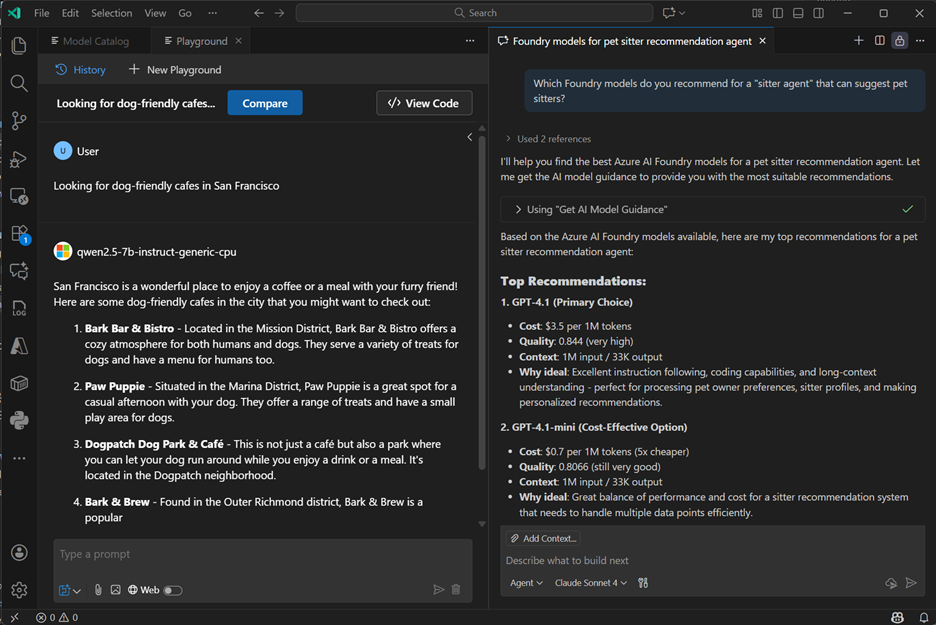Screen dimensions: 936x625
Task: Focus the Type a prompt field
Action: pyautogui.click(x=263, y=554)
